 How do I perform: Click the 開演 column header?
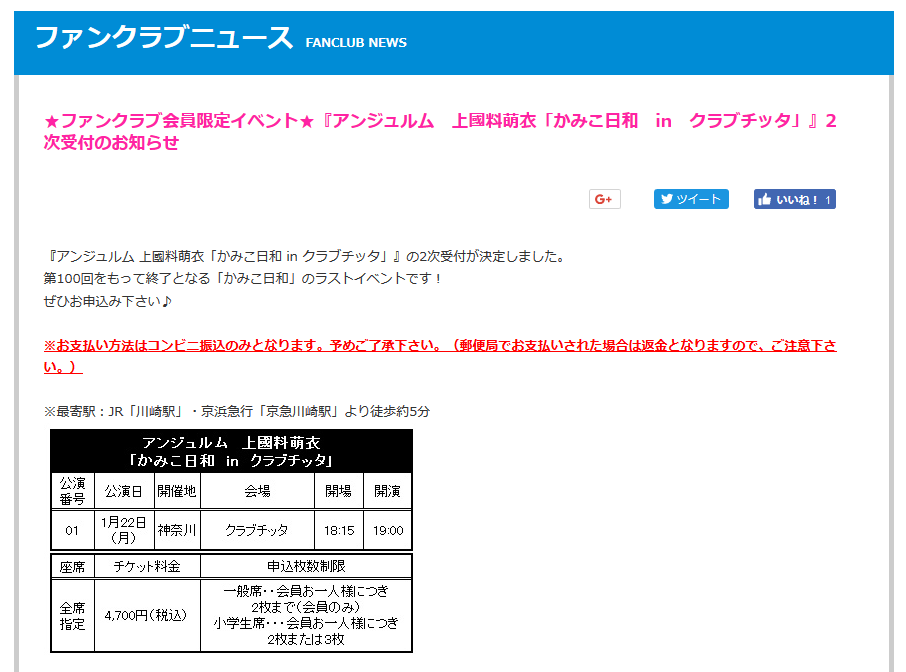click(x=388, y=491)
